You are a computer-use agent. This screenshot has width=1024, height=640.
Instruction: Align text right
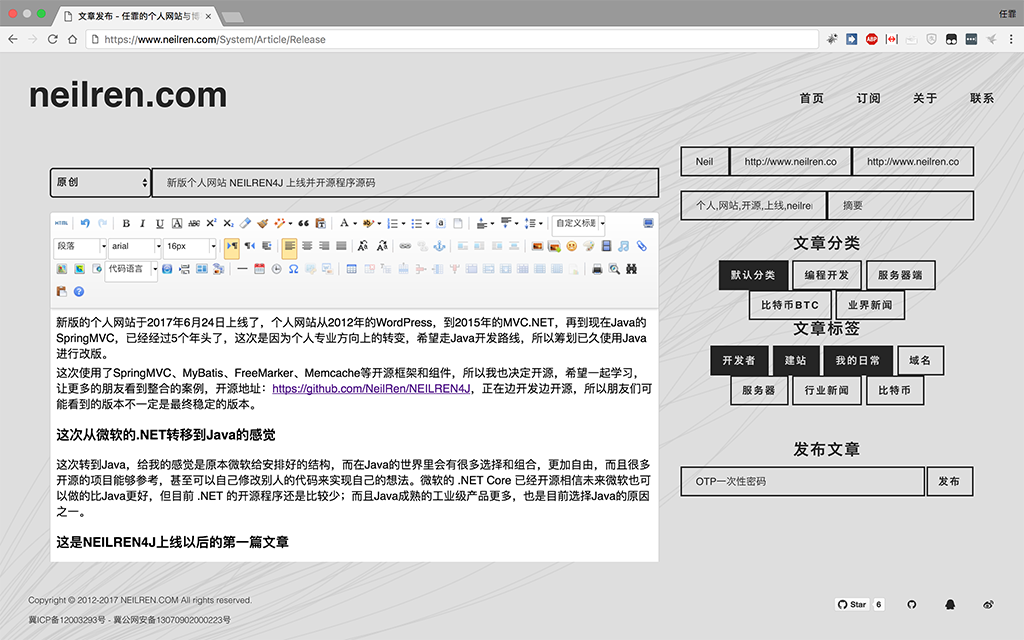(x=324, y=246)
